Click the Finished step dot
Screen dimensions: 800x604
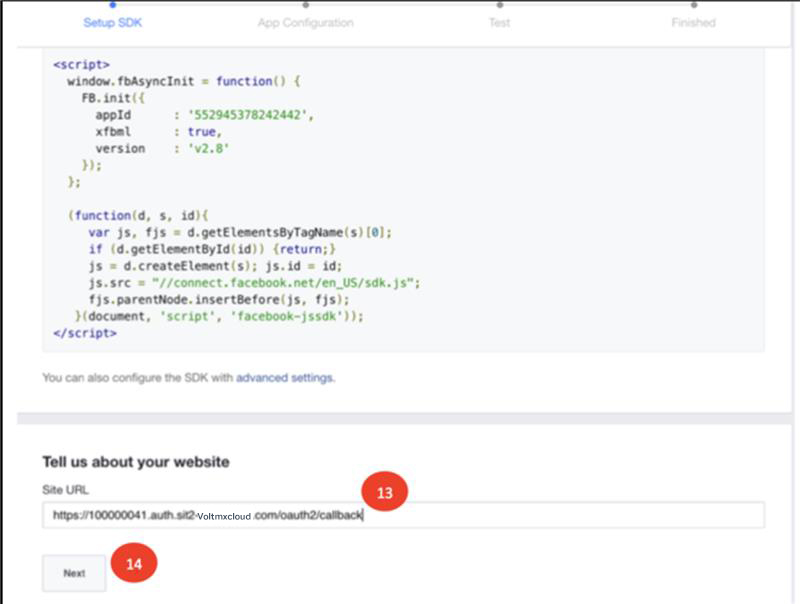pyautogui.click(x=693, y=5)
